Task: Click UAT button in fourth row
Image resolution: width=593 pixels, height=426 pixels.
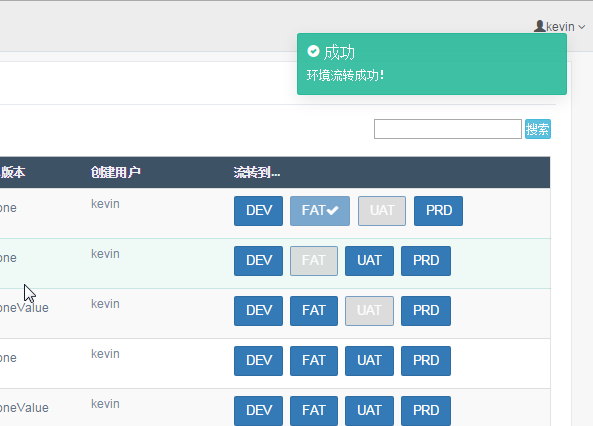Action: [369, 361]
